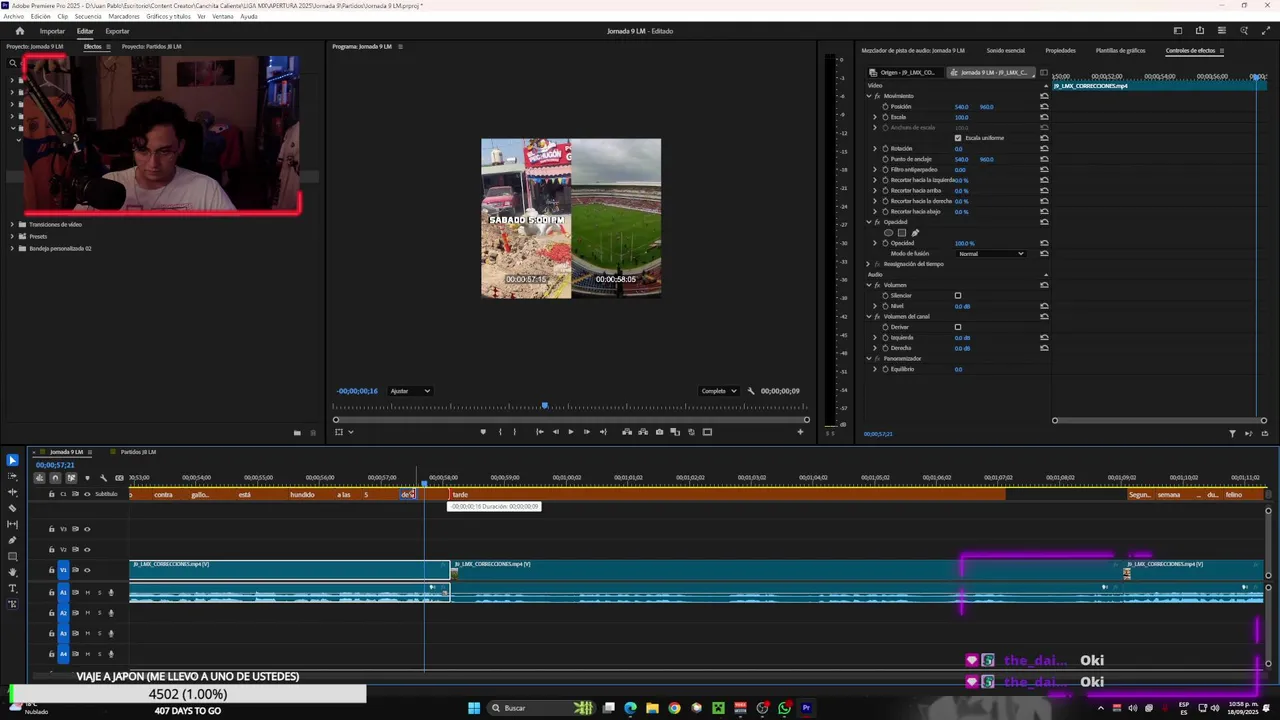The width and height of the screenshot is (1280, 720).
Task: Collapse the Movimiento effect group
Action: pos(869,96)
